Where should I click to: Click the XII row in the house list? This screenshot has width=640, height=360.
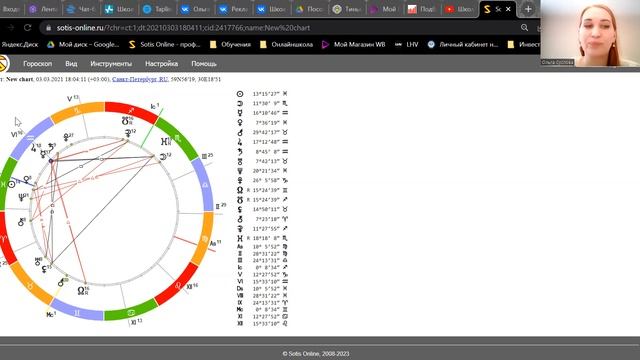[x=262, y=324]
